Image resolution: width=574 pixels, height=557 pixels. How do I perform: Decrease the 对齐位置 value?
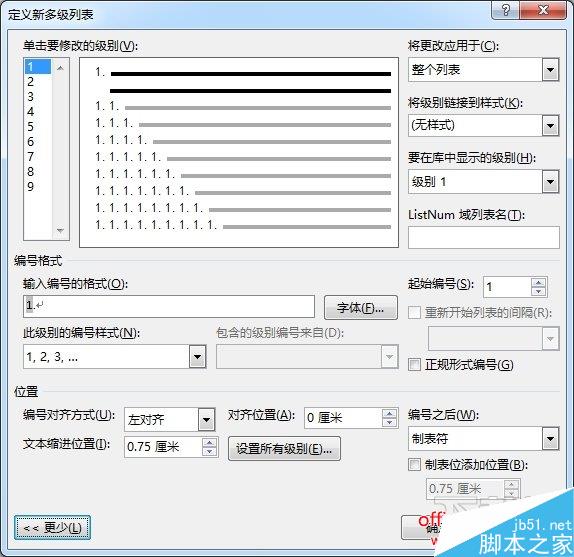[x=389, y=423]
